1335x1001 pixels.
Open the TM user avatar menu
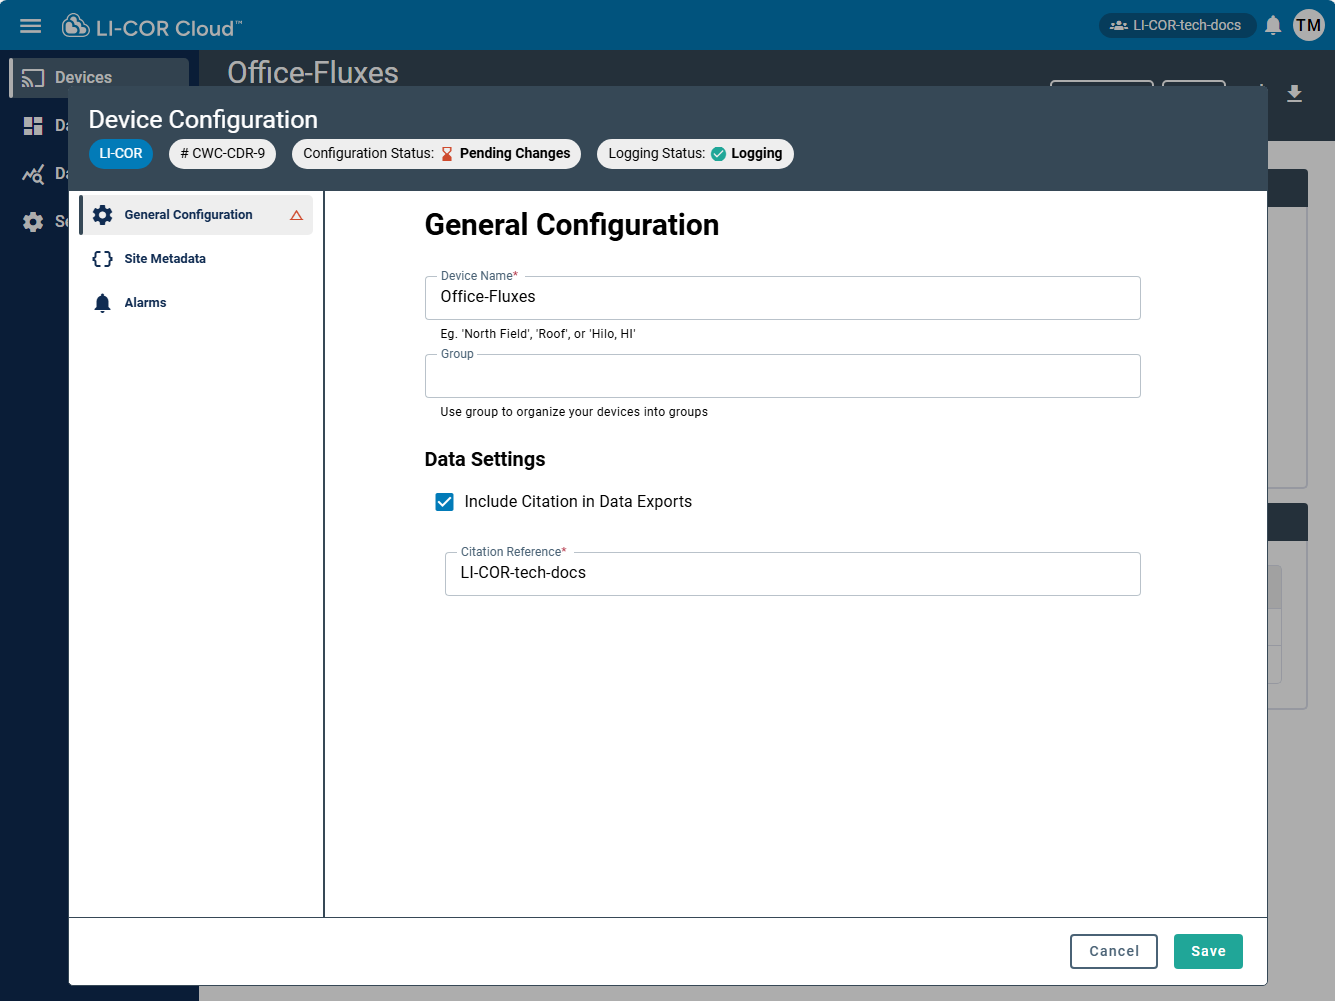1308,25
